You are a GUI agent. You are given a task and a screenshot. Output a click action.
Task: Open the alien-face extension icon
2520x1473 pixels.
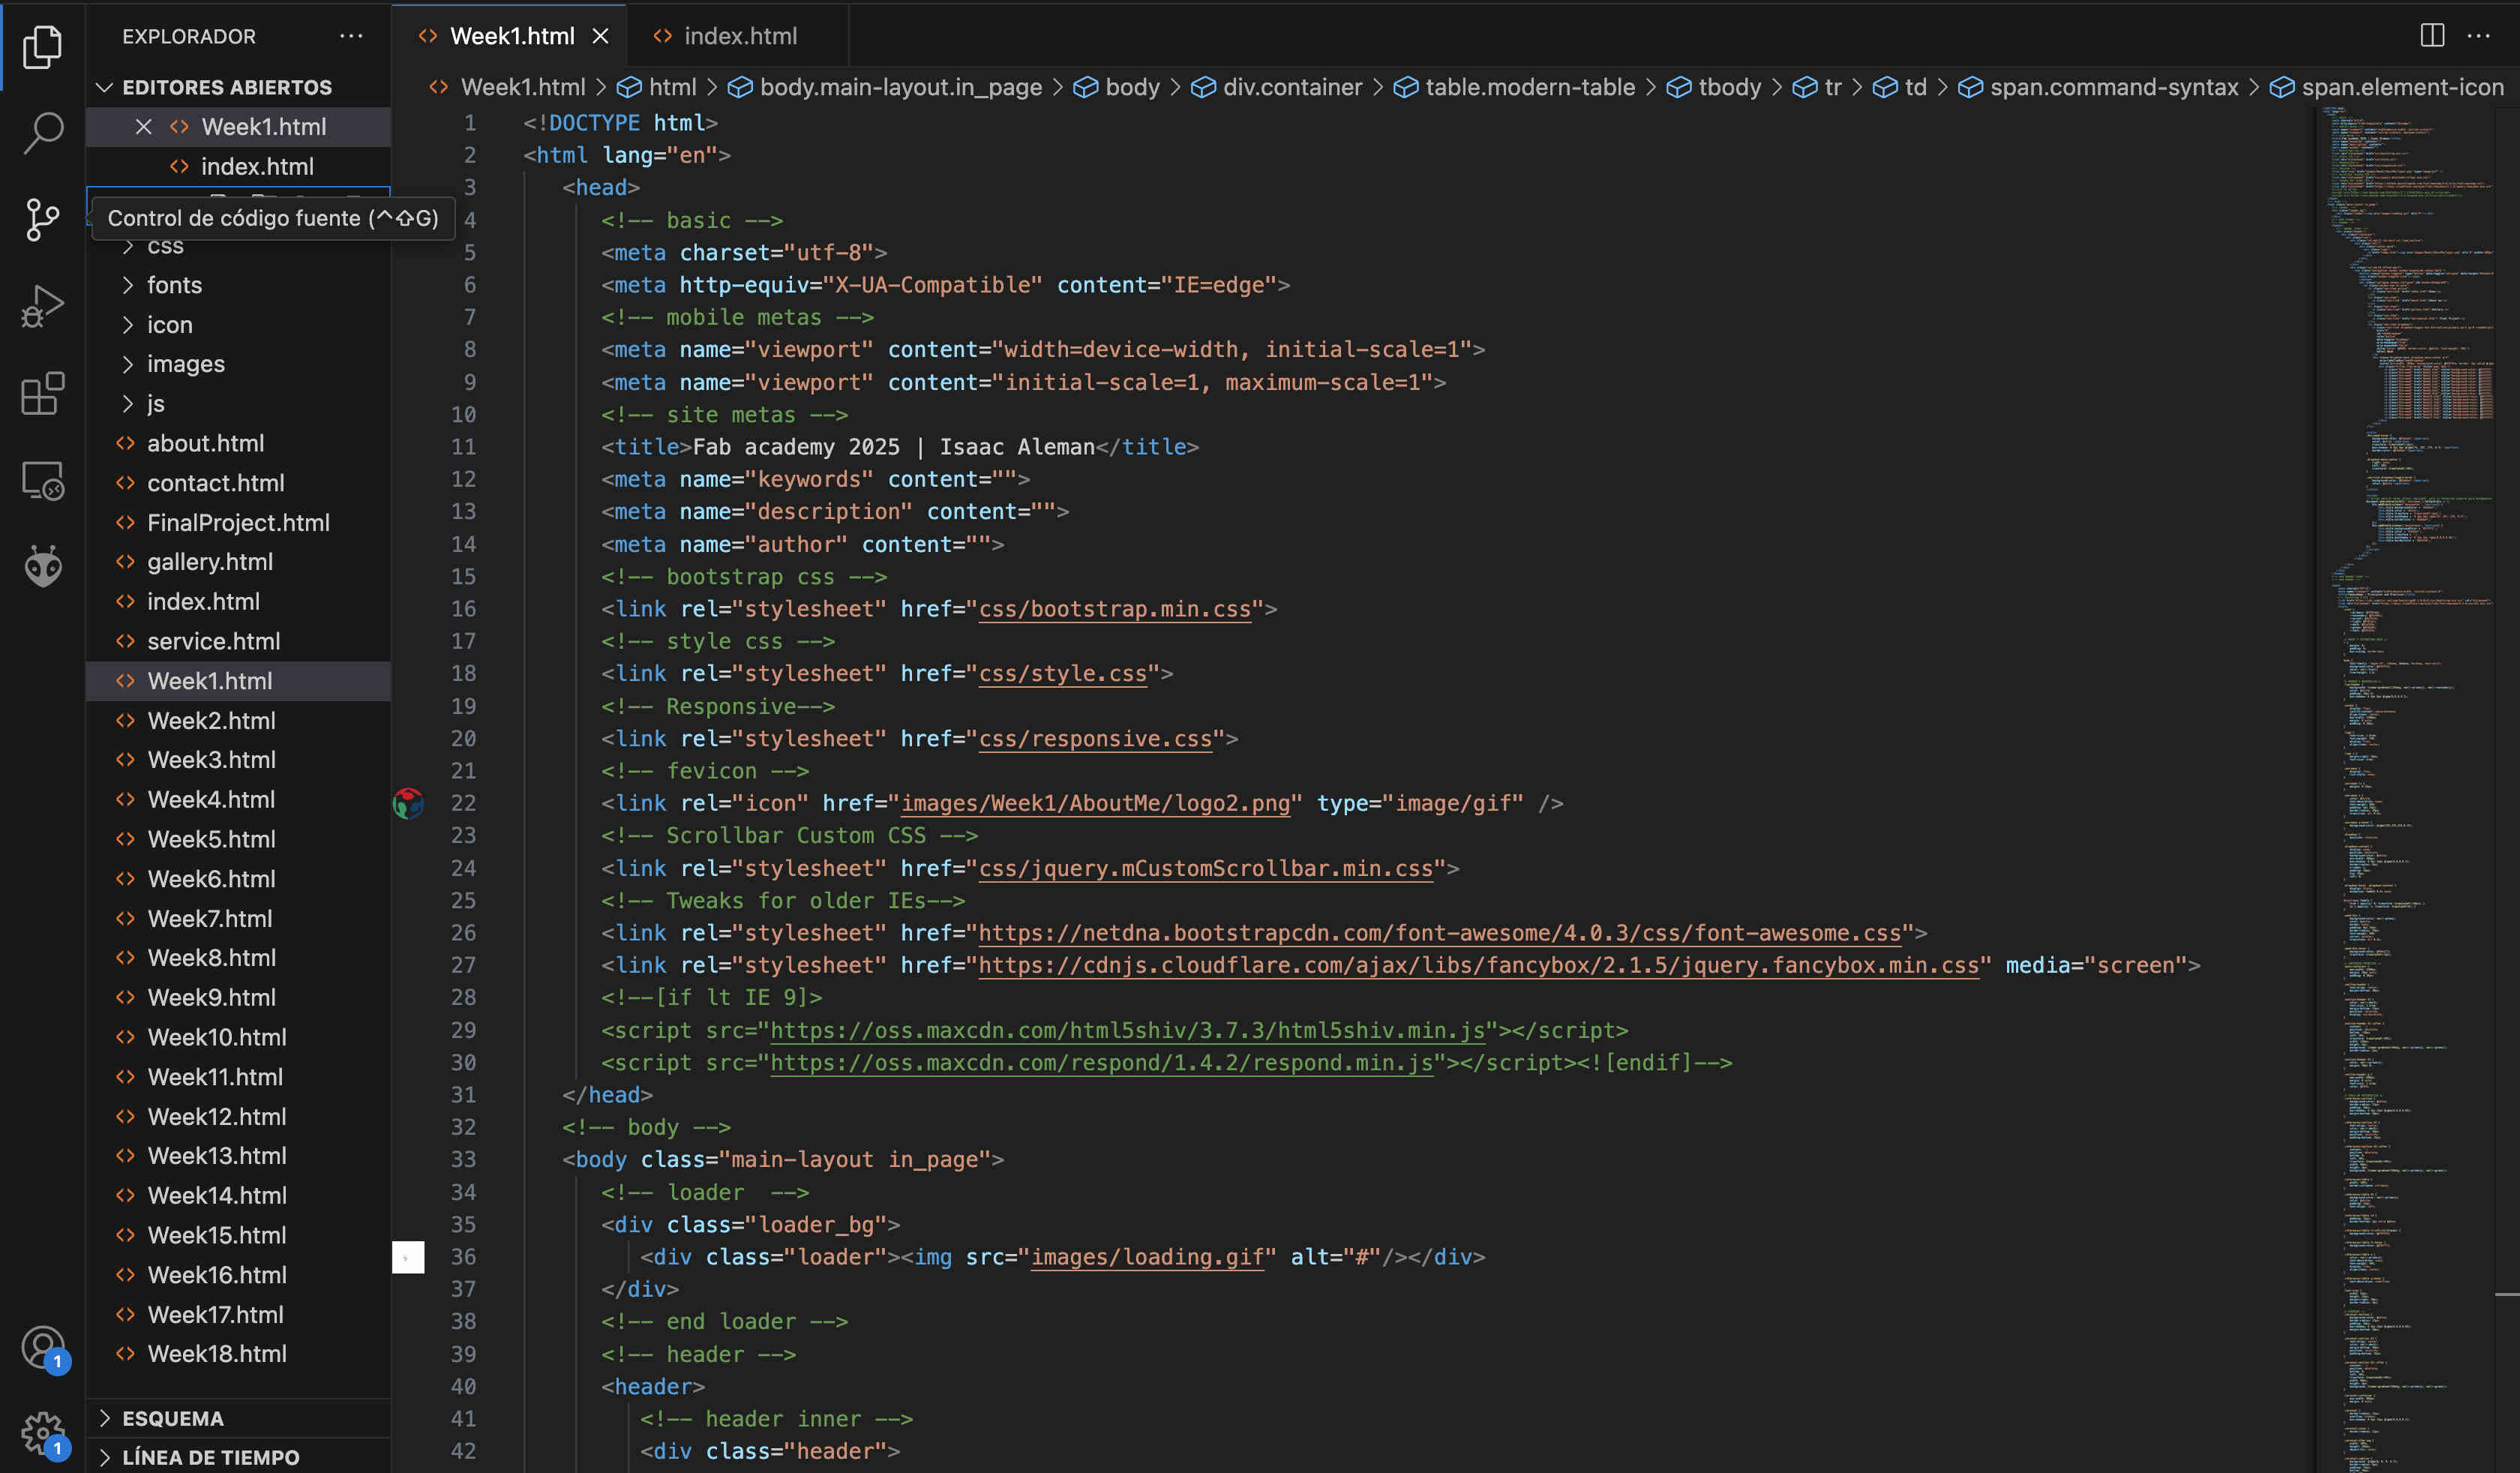[x=42, y=566]
